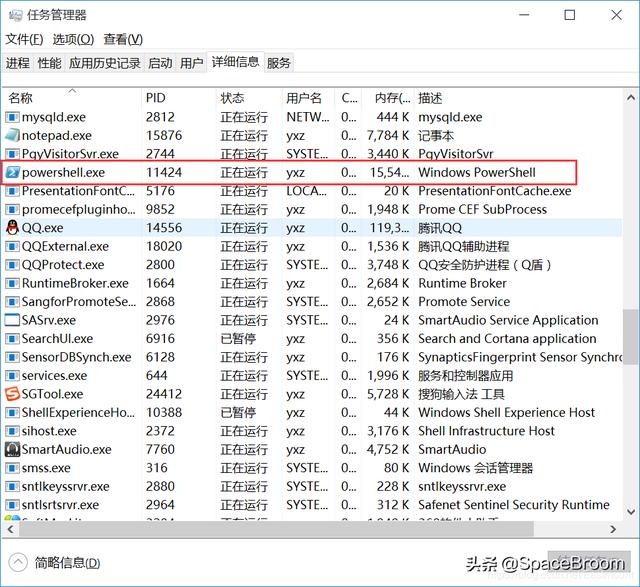Sort by the truncated C... column header
Image resolution: width=640 pixels, height=587 pixels.
point(349,98)
